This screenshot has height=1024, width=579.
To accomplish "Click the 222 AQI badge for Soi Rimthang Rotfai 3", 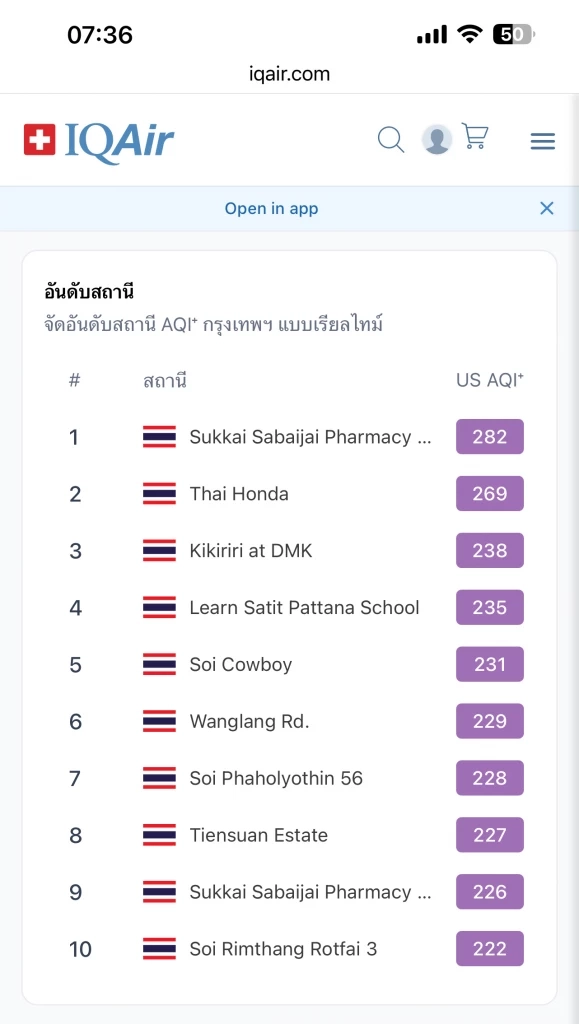I will coord(489,949).
